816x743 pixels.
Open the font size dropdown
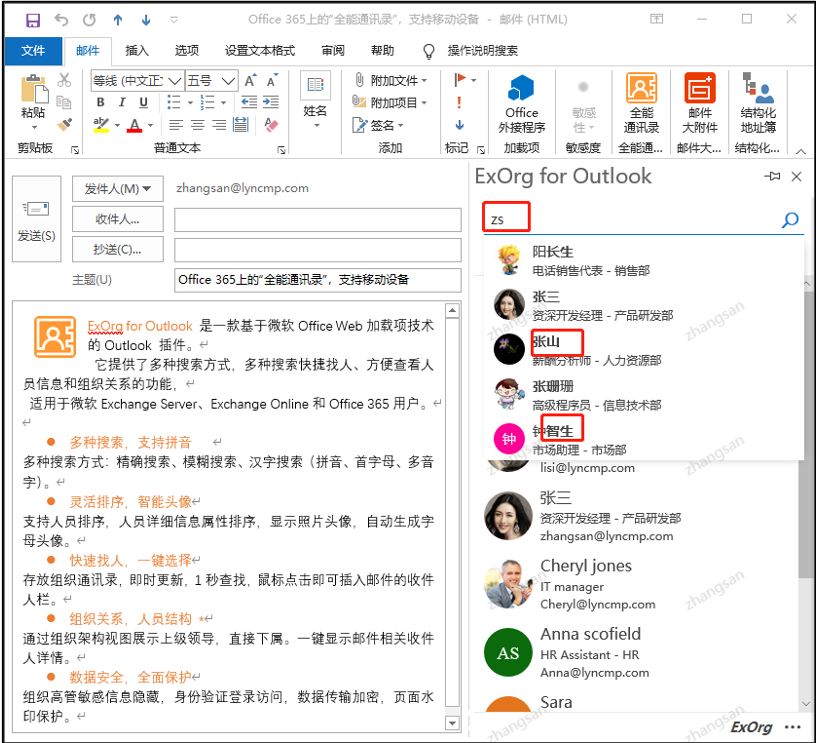pos(228,81)
